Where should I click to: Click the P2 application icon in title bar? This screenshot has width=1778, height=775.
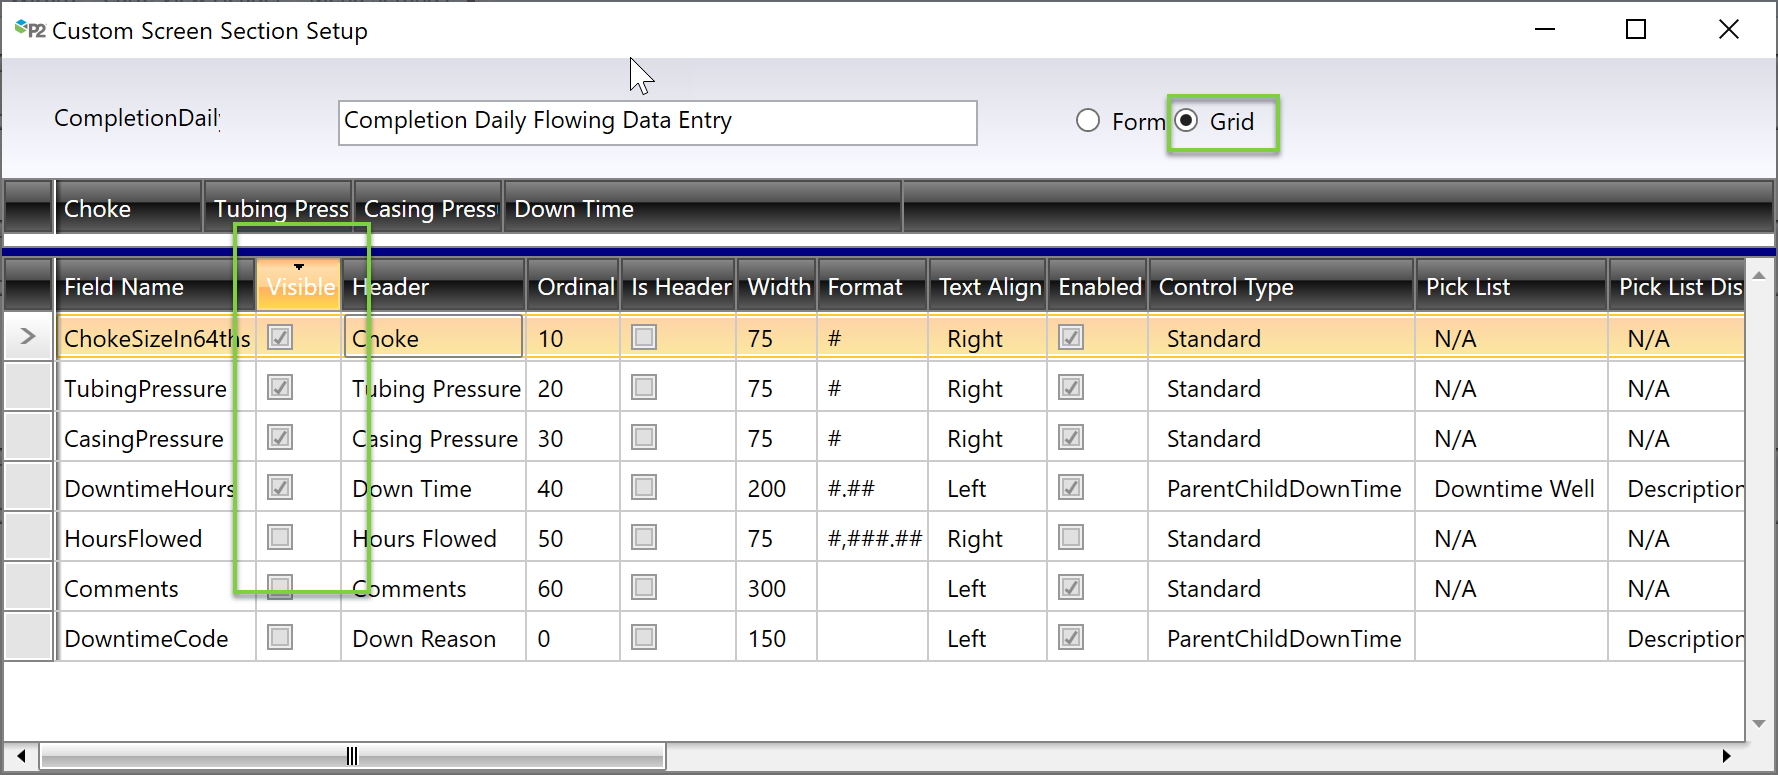point(30,30)
